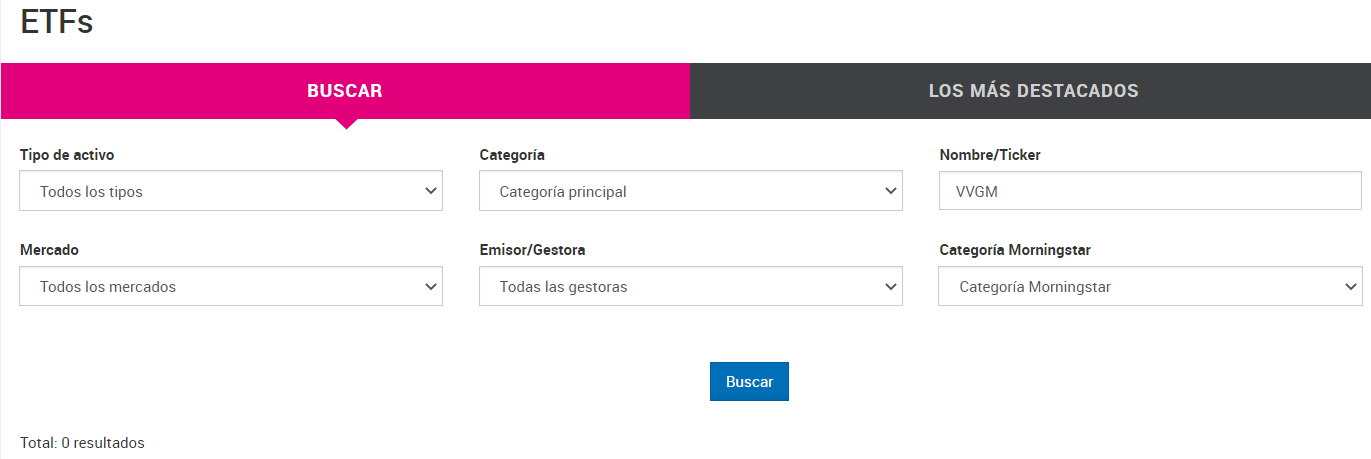Image resolution: width=1371 pixels, height=459 pixels.
Task: Click the Total: 0 resultados text
Action: click(82, 442)
